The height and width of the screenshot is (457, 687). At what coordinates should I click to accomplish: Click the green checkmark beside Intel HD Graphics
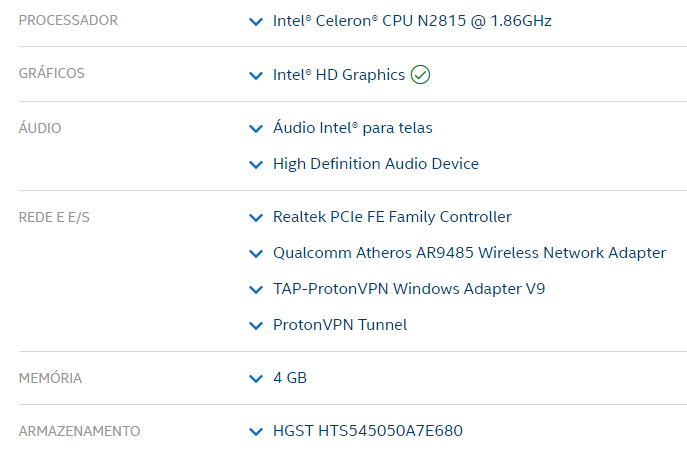[420, 75]
